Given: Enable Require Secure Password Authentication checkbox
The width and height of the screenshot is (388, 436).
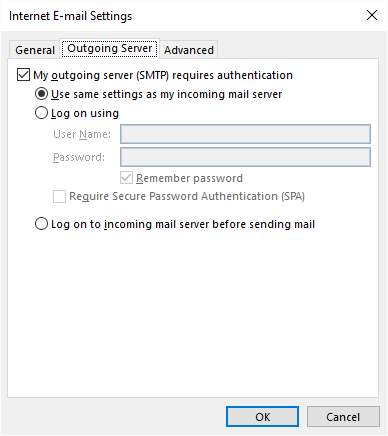Looking at the screenshot, I should pos(59,196).
